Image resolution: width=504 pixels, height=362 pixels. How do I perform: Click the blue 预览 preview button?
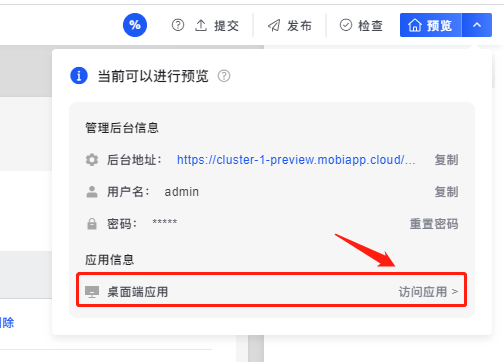pyautogui.click(x=431, y=25)
